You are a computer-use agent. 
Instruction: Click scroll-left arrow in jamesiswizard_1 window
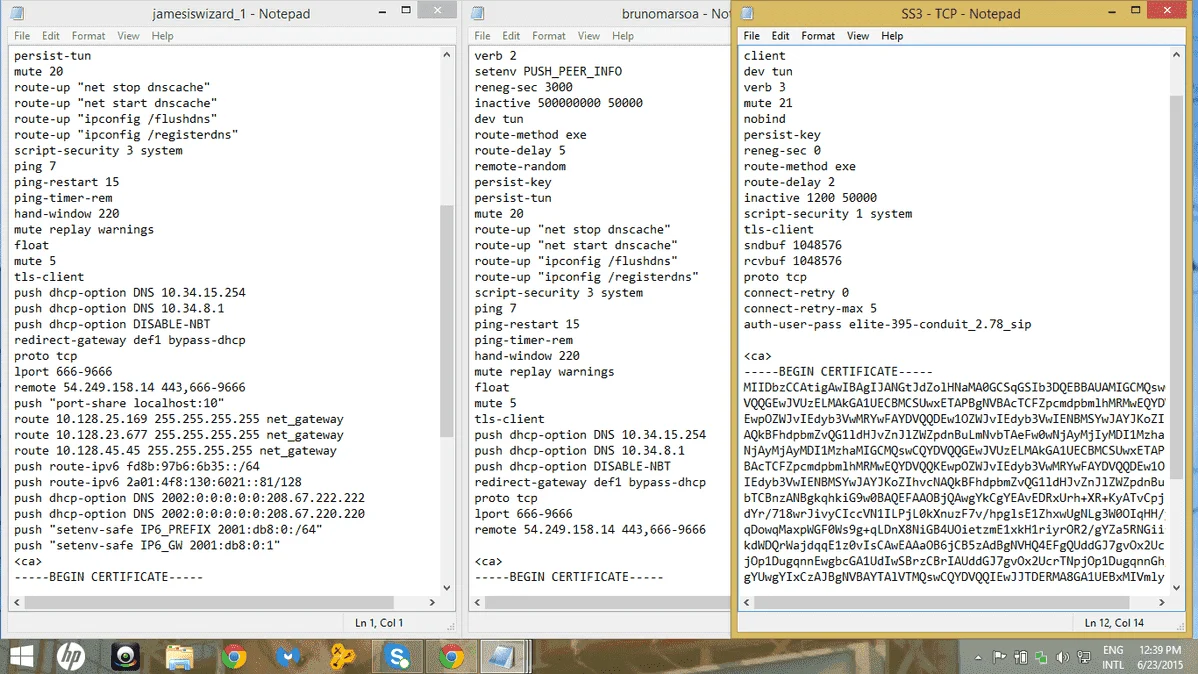(x=17, y=602)
